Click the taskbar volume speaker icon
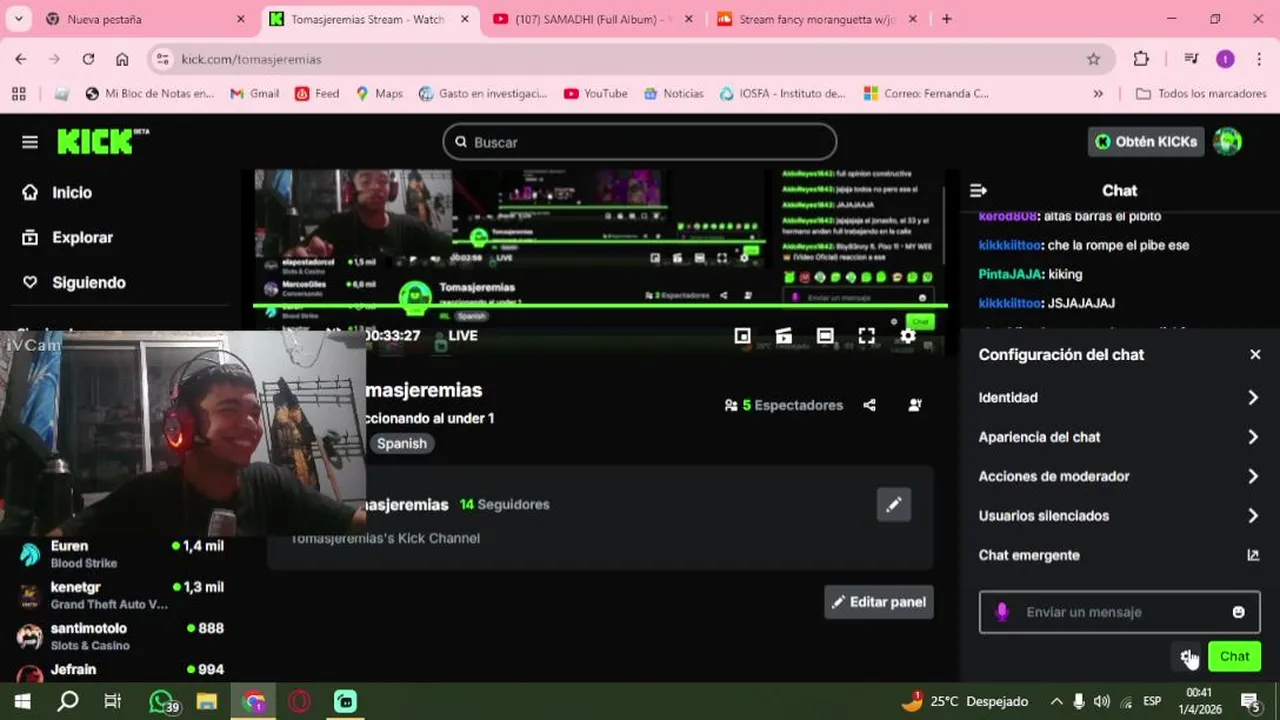This screenshot has width=1280, height=720. click(1102, 701)
